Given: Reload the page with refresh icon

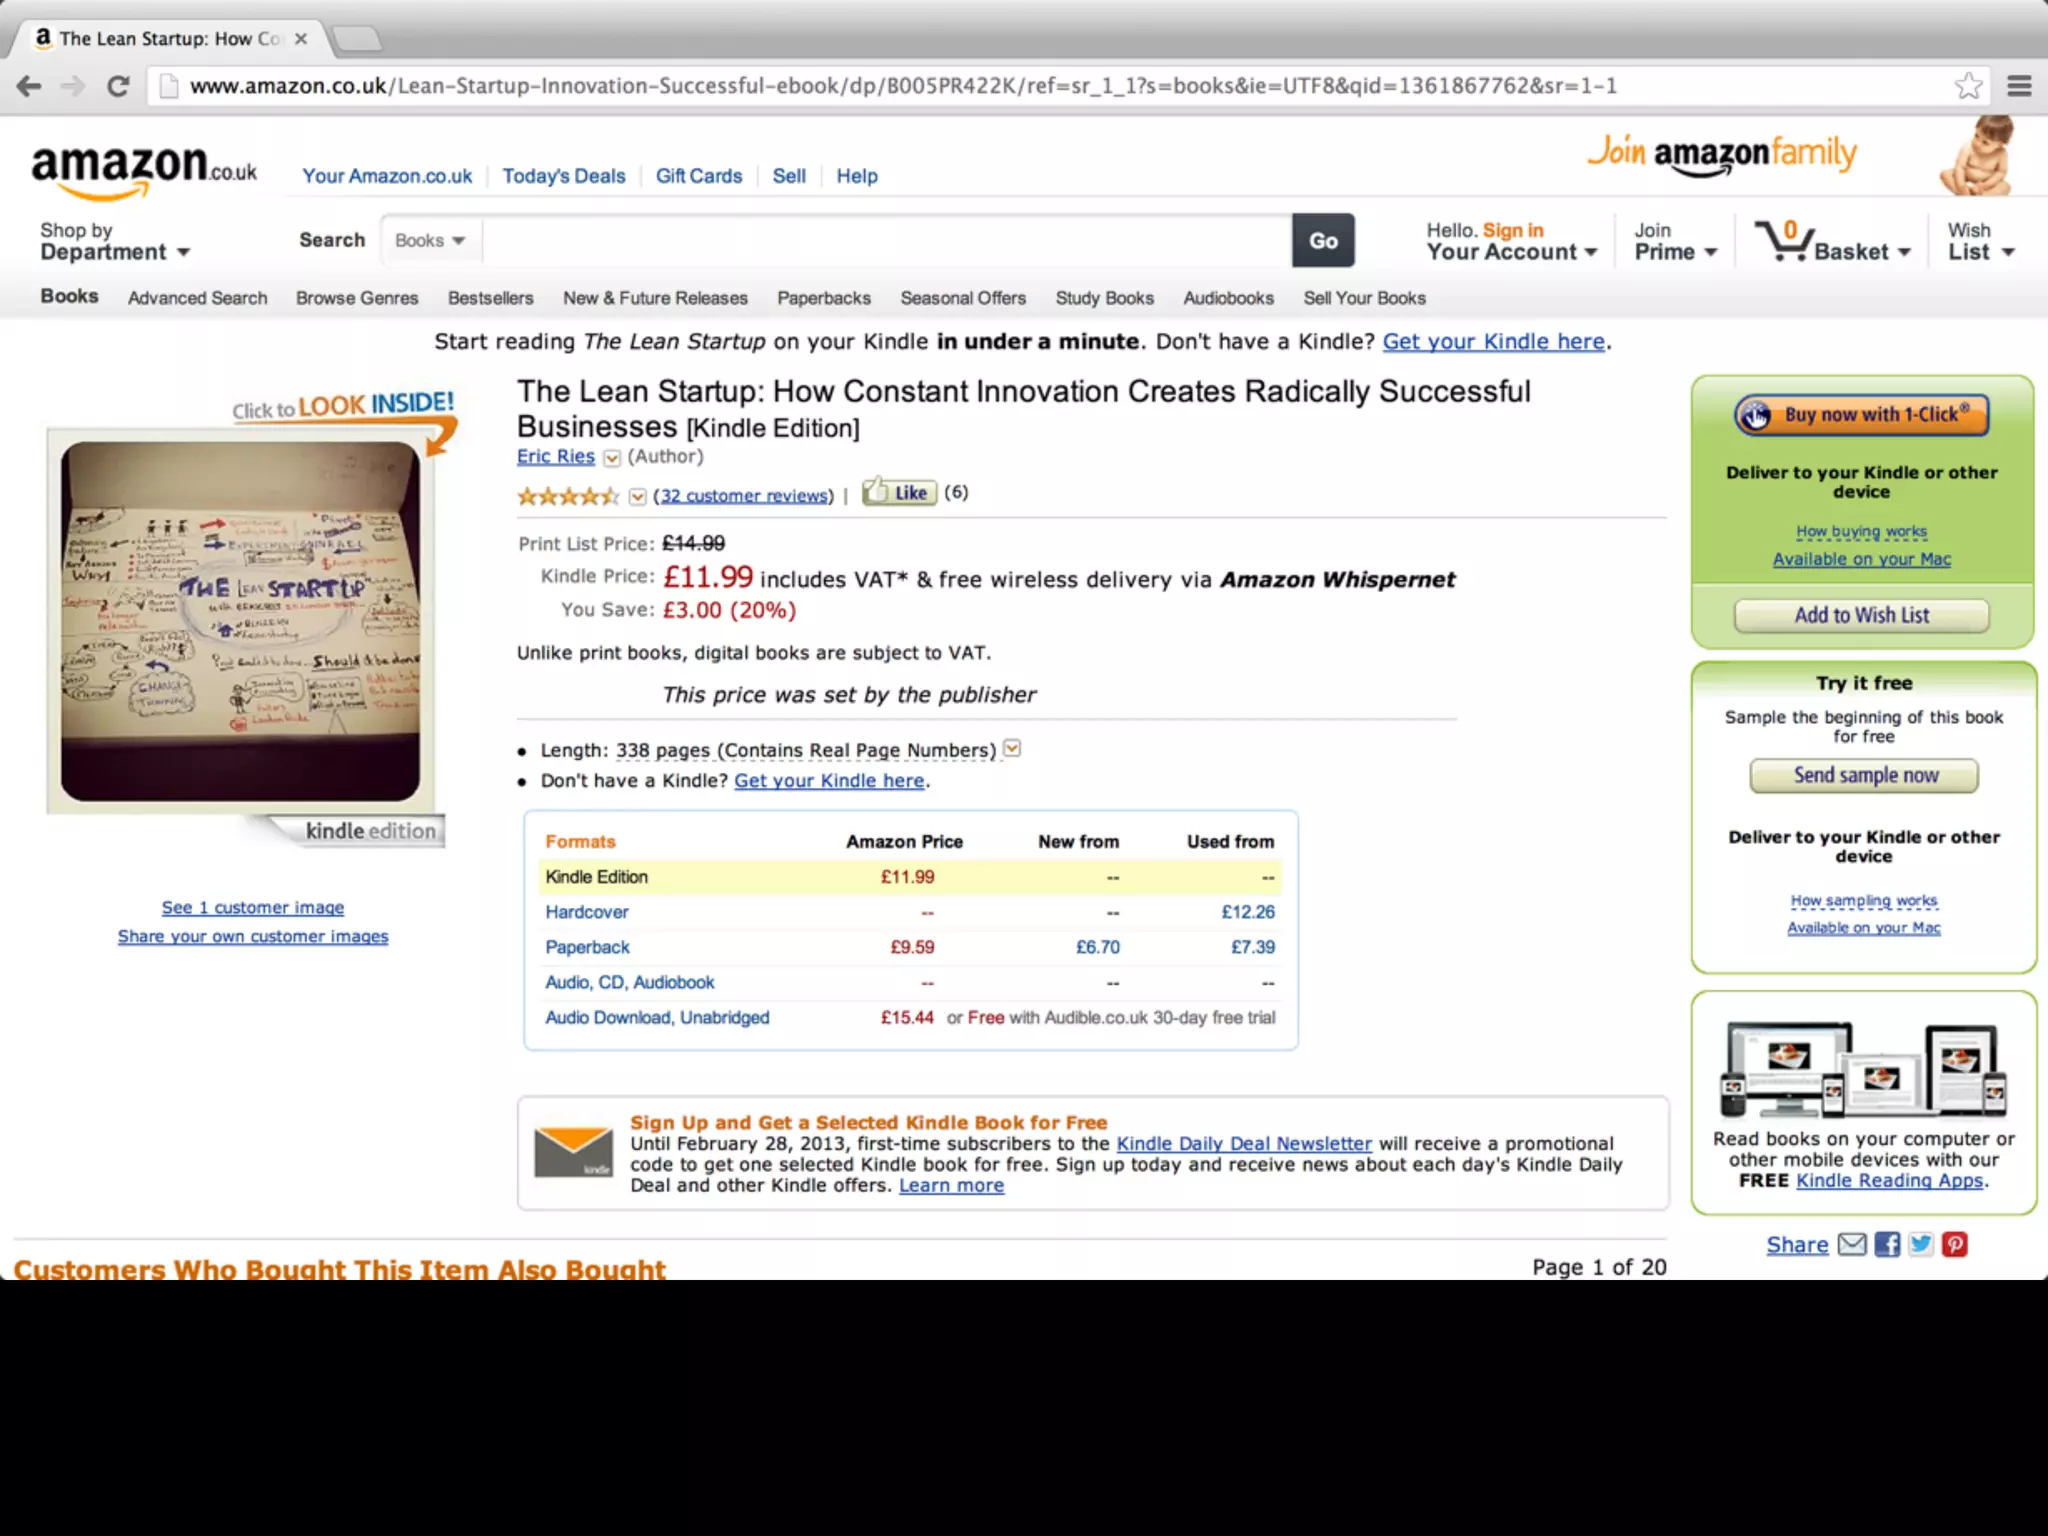Looking at the screenshot, I should [118, 86].
